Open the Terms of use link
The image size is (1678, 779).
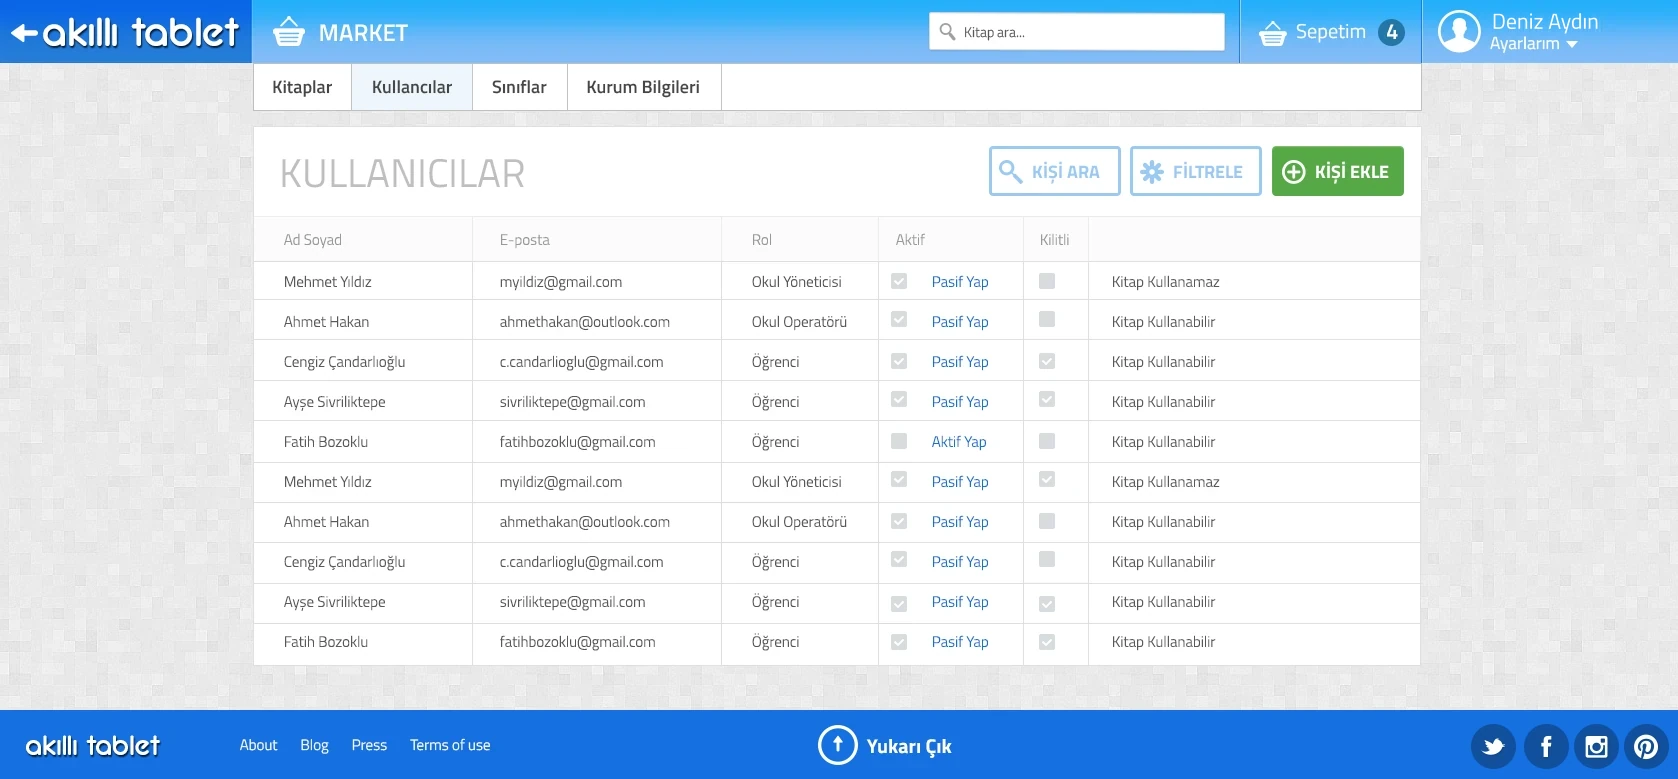[450, 745]
